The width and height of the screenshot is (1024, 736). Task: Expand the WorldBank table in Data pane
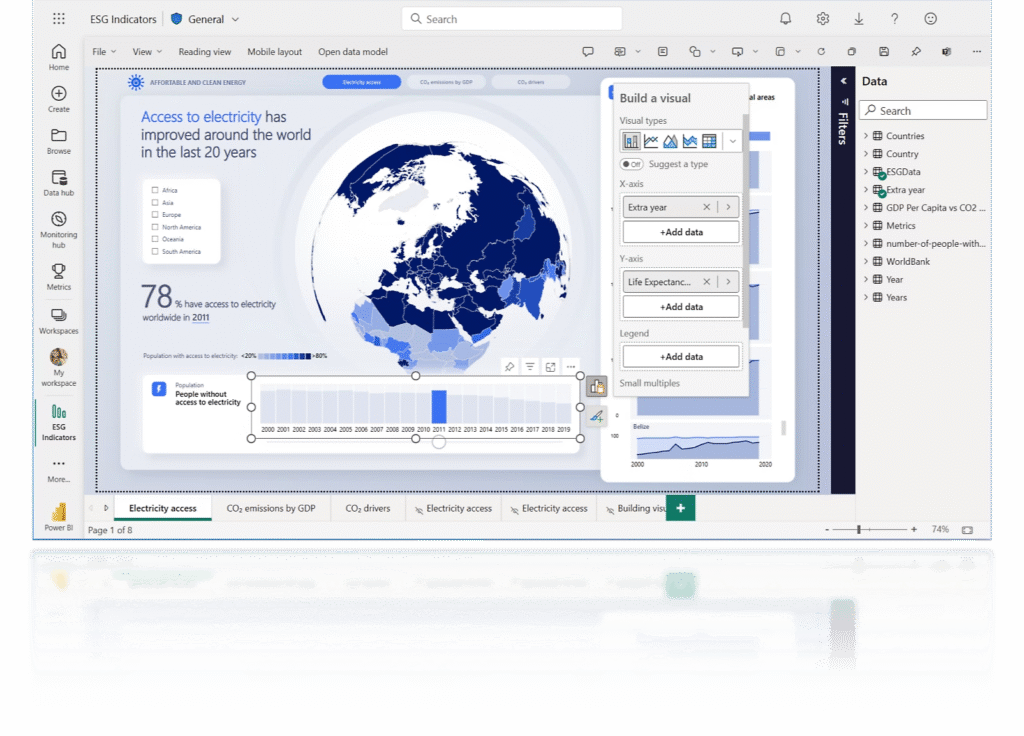pos(866,262)
